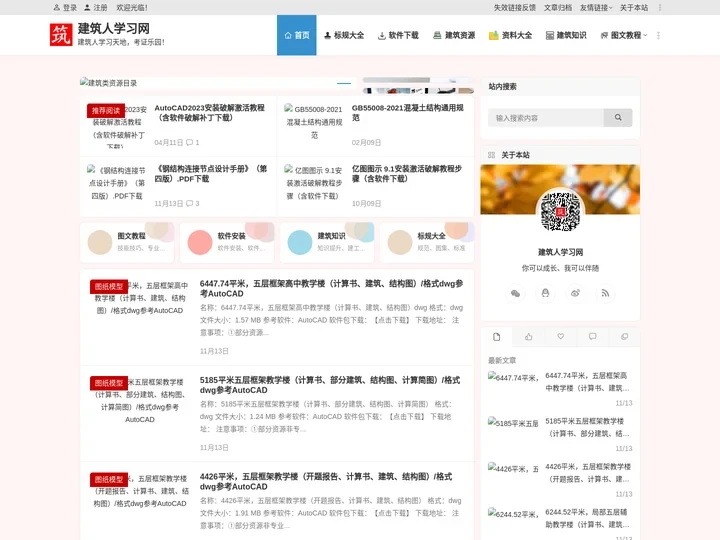The image size is (720, 540).
Task: Open the 5185平米五层框架教学楼 post title
Action: [330, 385]
